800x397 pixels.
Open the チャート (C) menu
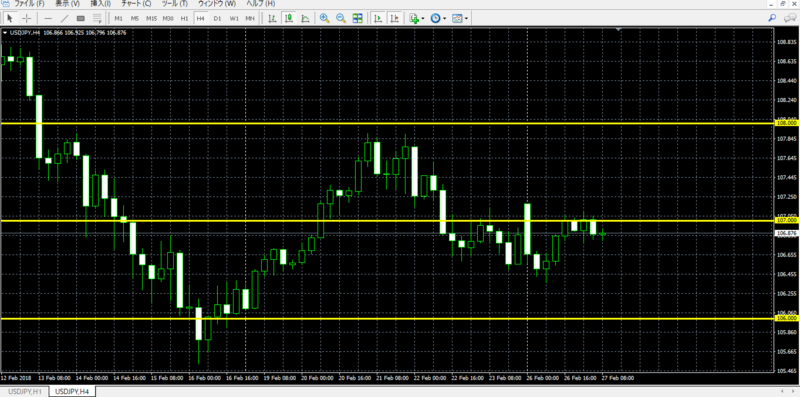point(136,4)
